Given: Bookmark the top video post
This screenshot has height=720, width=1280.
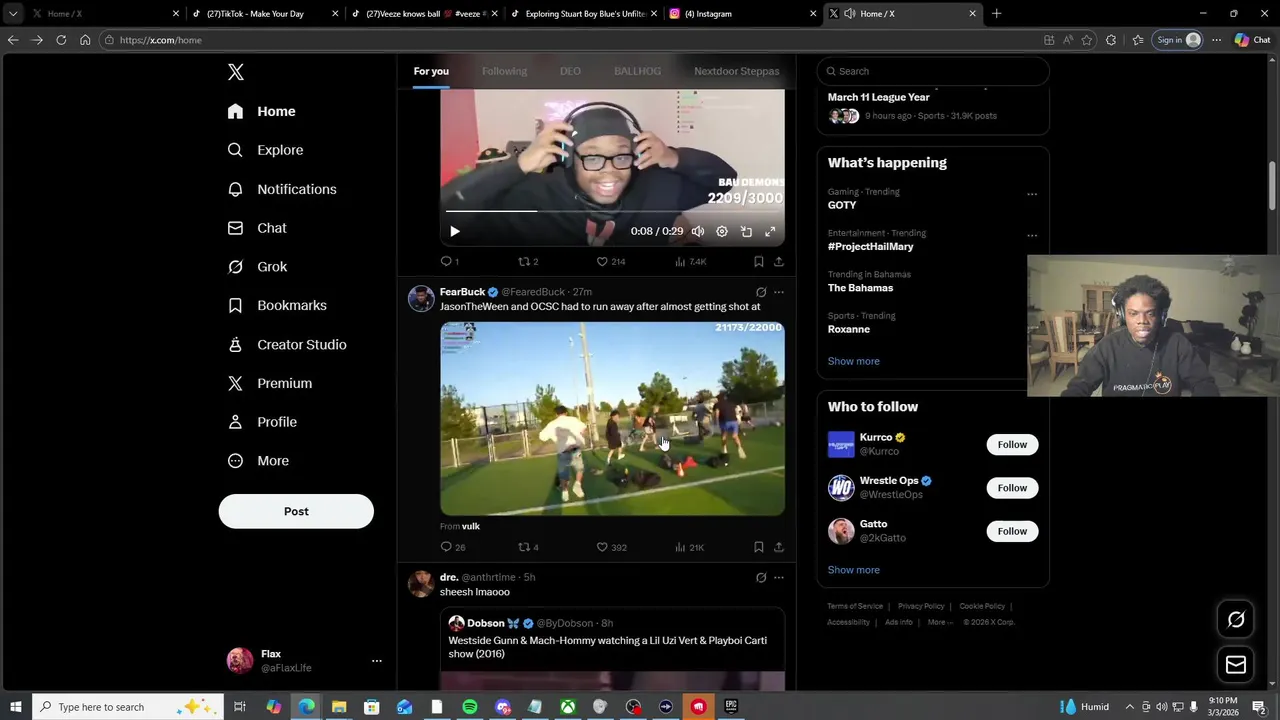Looking at the screenshot, I should pyautogui.click(x=759, y=261).
